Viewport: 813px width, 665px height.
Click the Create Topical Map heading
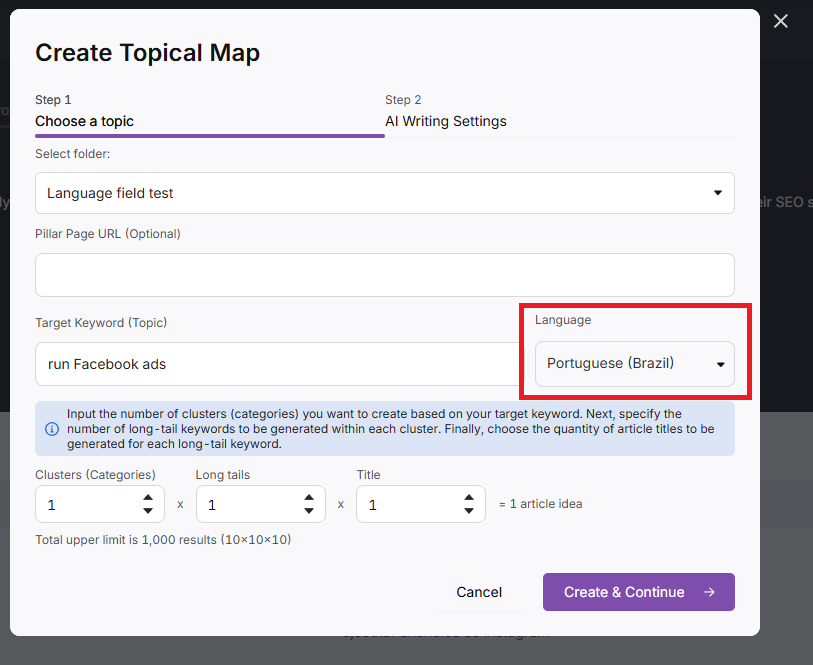click(147, 53)
